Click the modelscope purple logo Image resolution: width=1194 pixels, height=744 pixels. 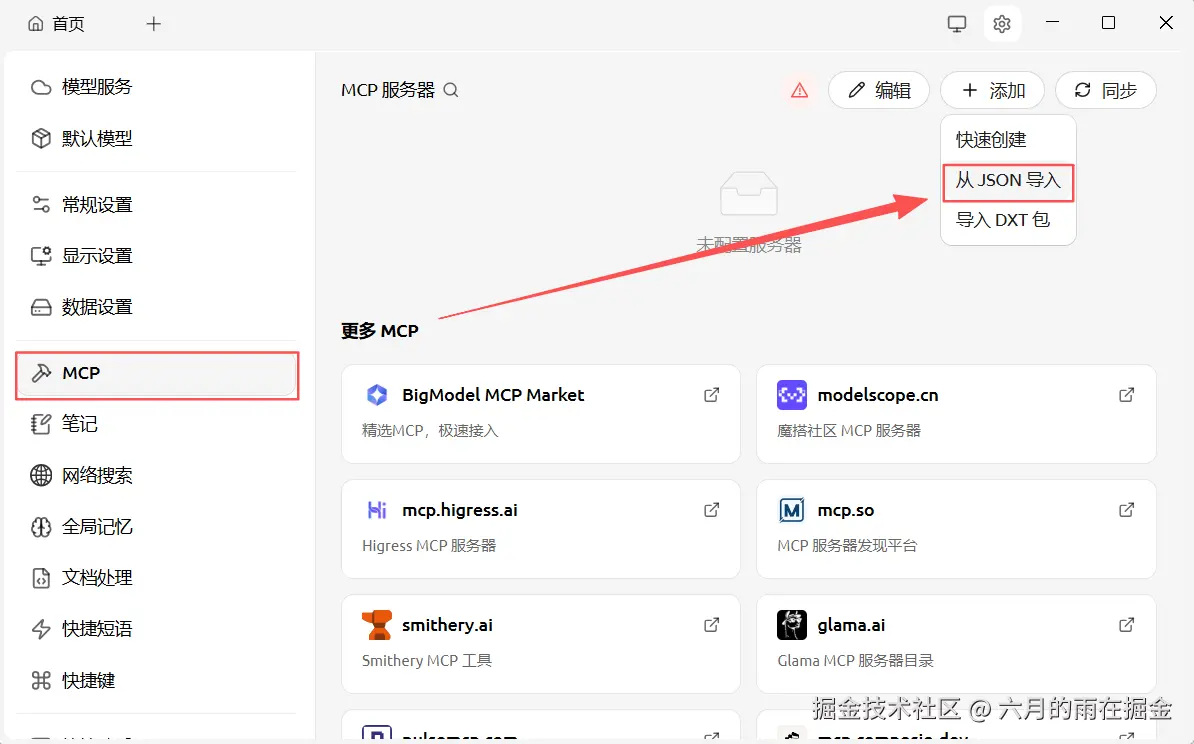point(792,394)
